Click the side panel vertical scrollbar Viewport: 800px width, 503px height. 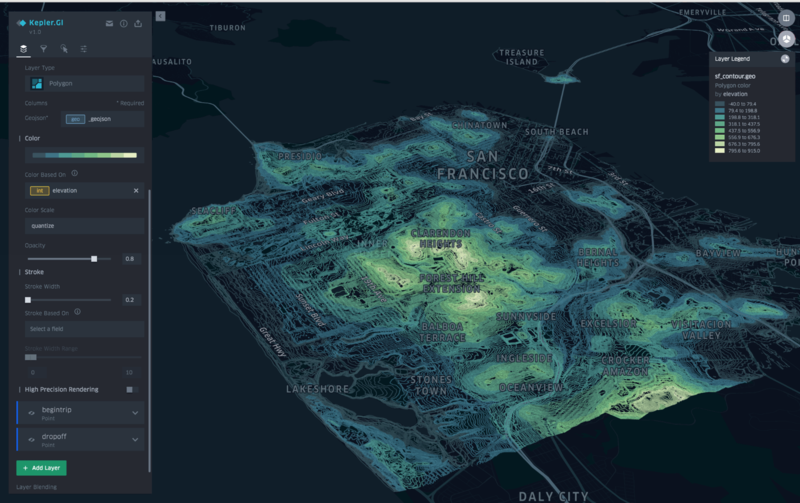(149, 331)
